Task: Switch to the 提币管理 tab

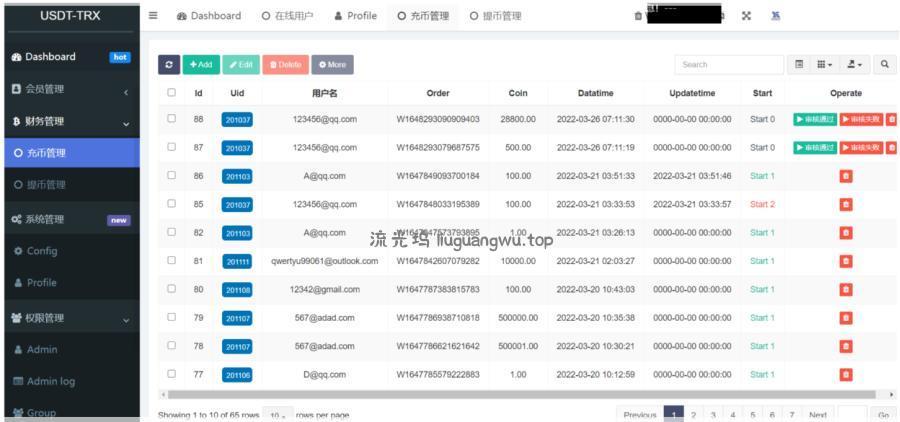Action: coord(495,16)
